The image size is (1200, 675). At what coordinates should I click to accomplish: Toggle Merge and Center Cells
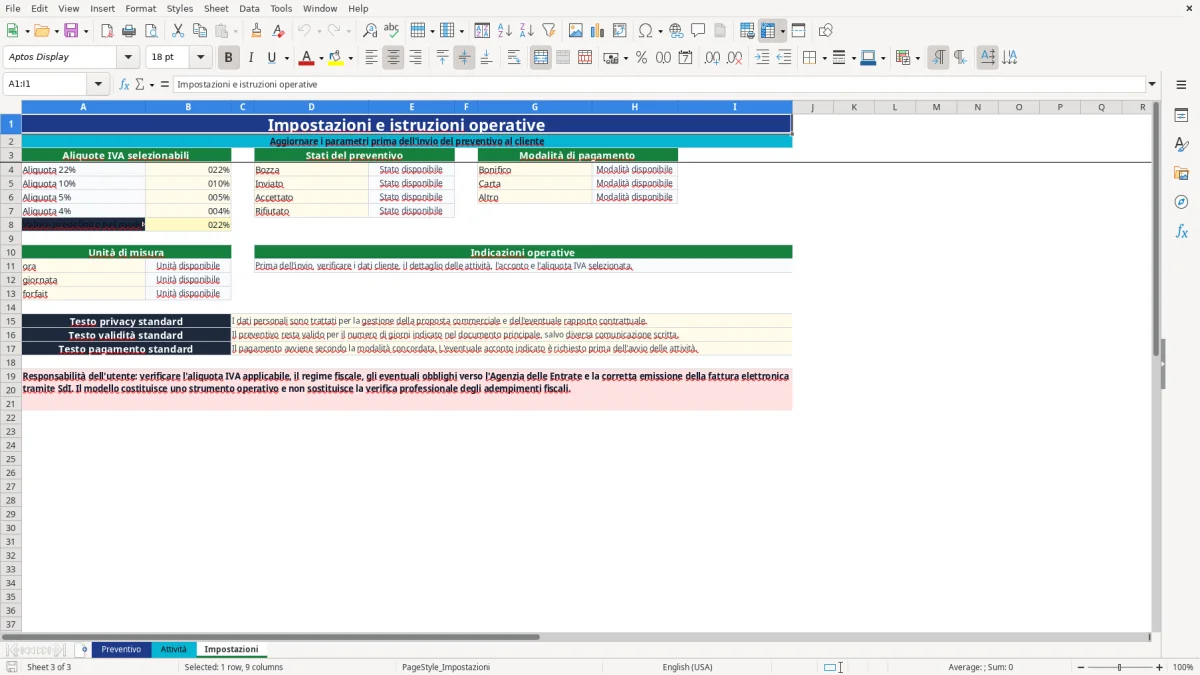[x=541, y=58]
